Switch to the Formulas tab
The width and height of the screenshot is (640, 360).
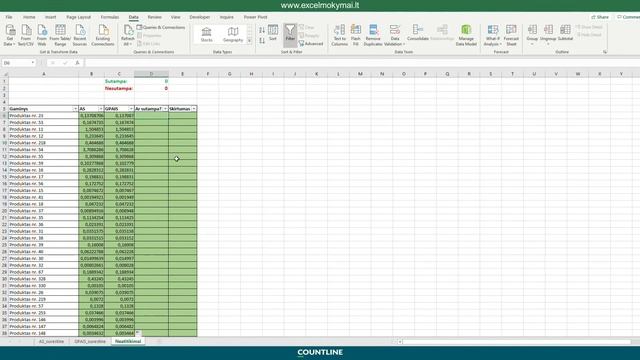pyautogui.click(x=110, y=17)
